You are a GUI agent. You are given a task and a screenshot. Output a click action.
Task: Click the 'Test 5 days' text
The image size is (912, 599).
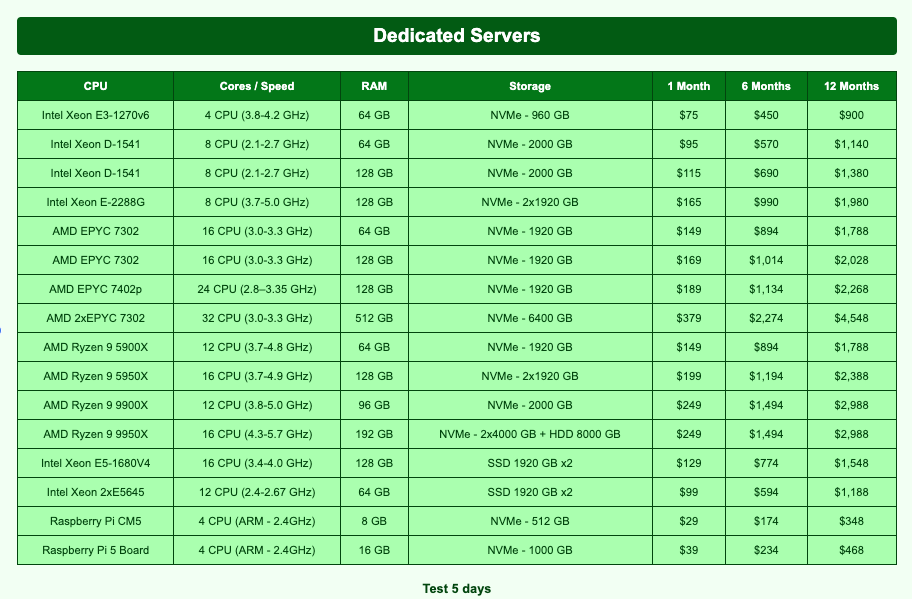[457, 589]
